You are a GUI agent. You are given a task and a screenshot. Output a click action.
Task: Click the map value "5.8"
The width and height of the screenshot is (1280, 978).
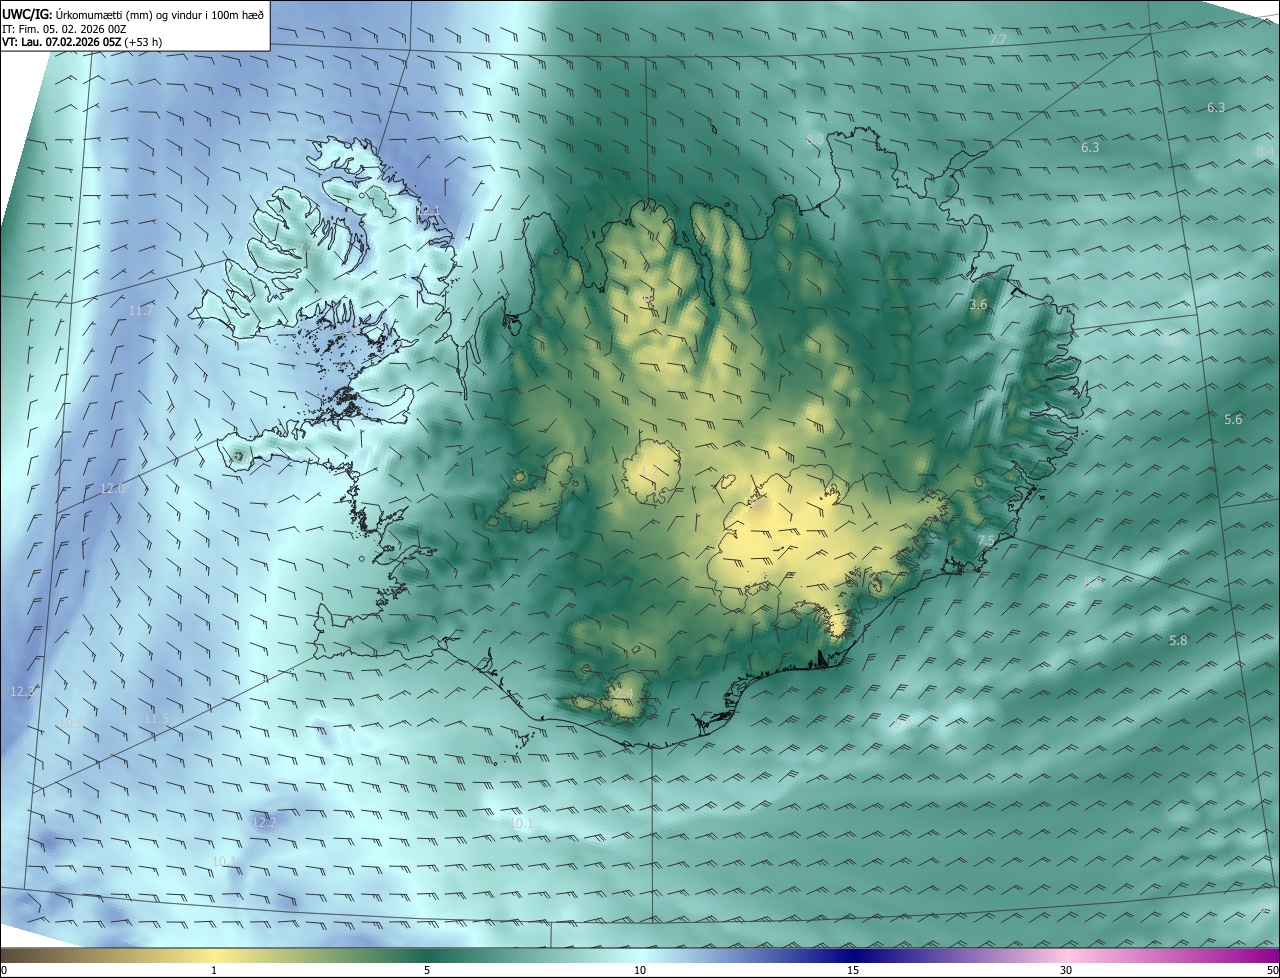[x=1178, y=640]
